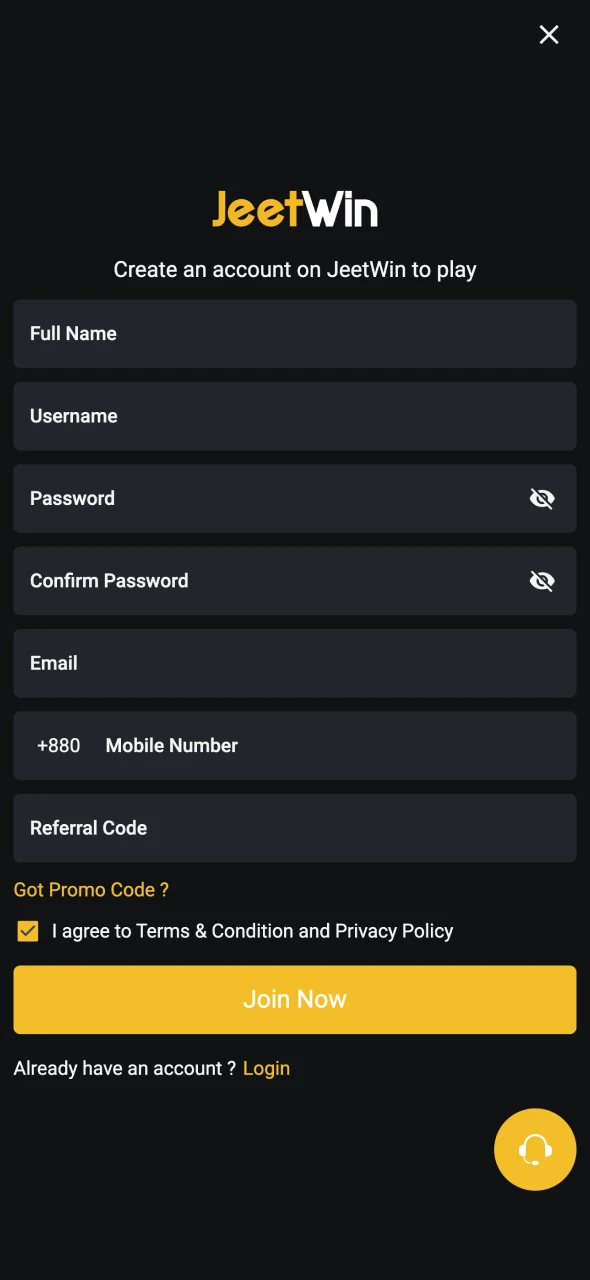Close the registration form with X icon
Viewport: 590px width, 1280px height.
coord(549,35)
